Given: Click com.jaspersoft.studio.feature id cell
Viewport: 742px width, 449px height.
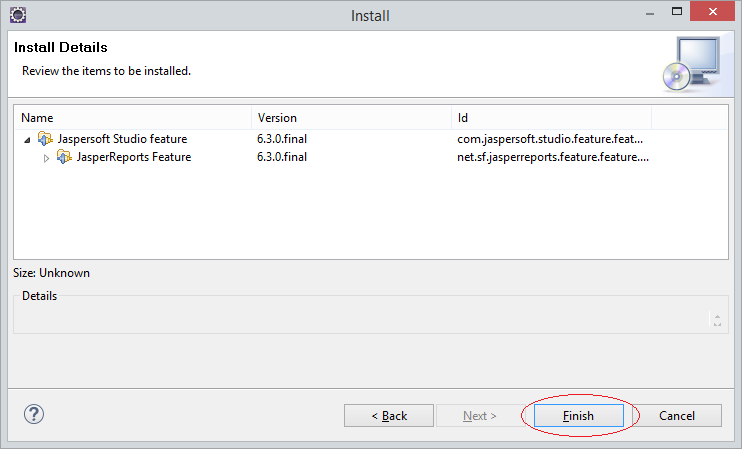Looking at the screenshot, I should (x=550, y=139).
